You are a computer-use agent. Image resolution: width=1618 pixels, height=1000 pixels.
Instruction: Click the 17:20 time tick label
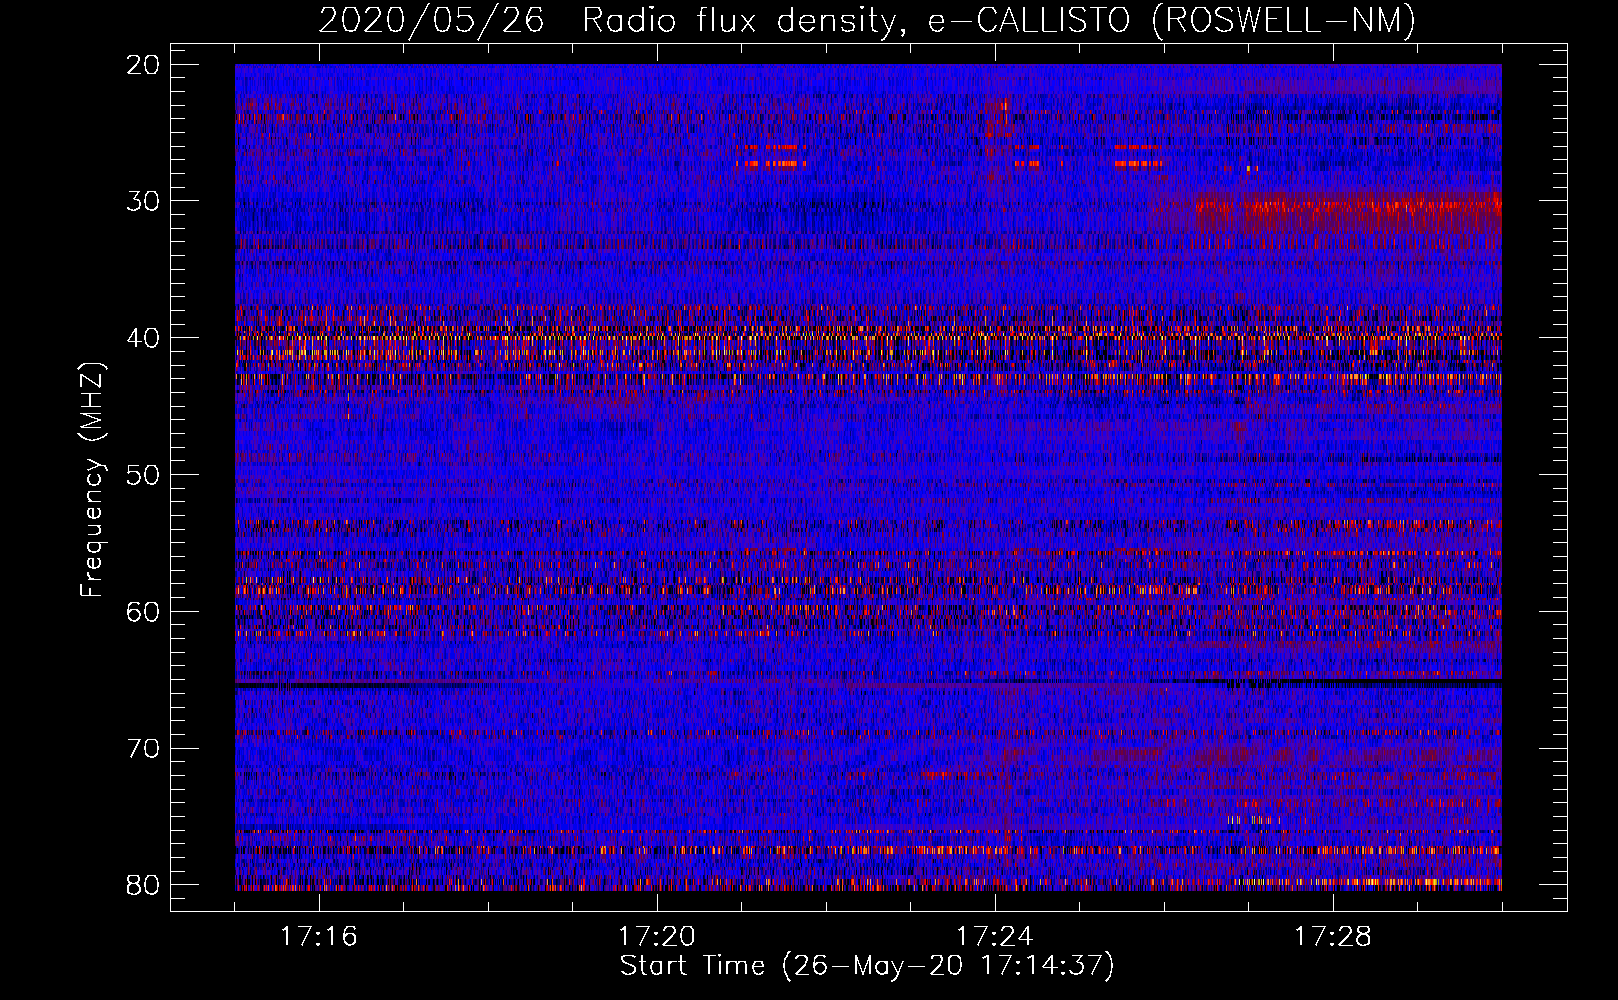(x=657, y=936)
